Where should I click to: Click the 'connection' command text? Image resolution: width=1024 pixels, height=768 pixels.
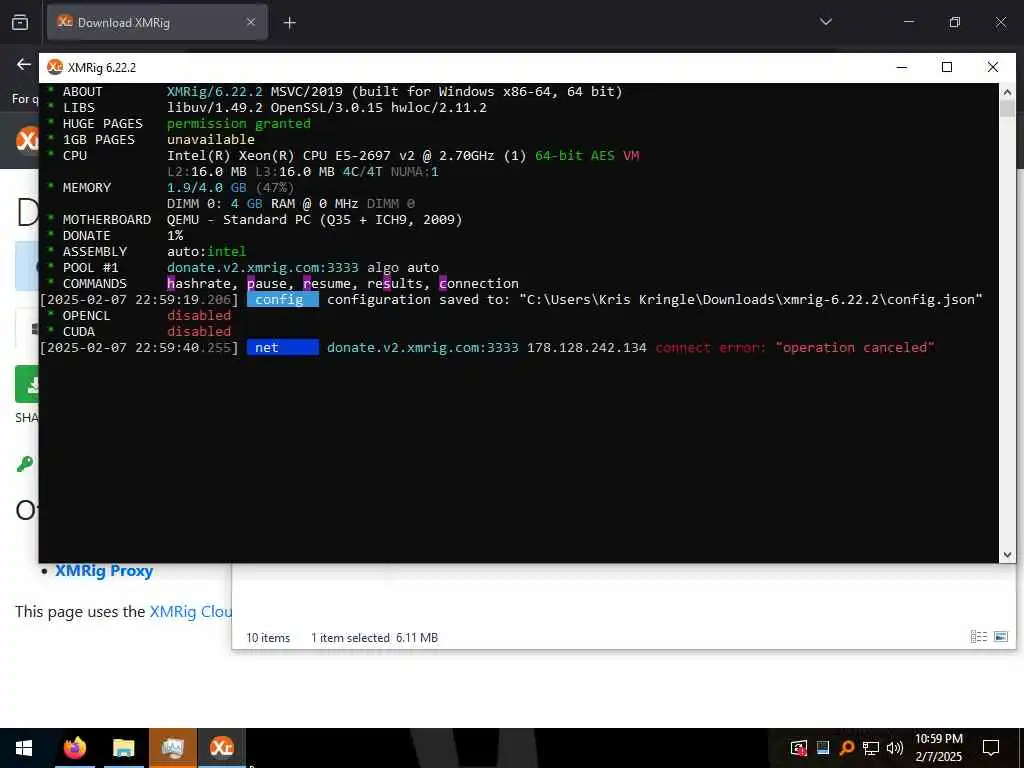[479, 283]
